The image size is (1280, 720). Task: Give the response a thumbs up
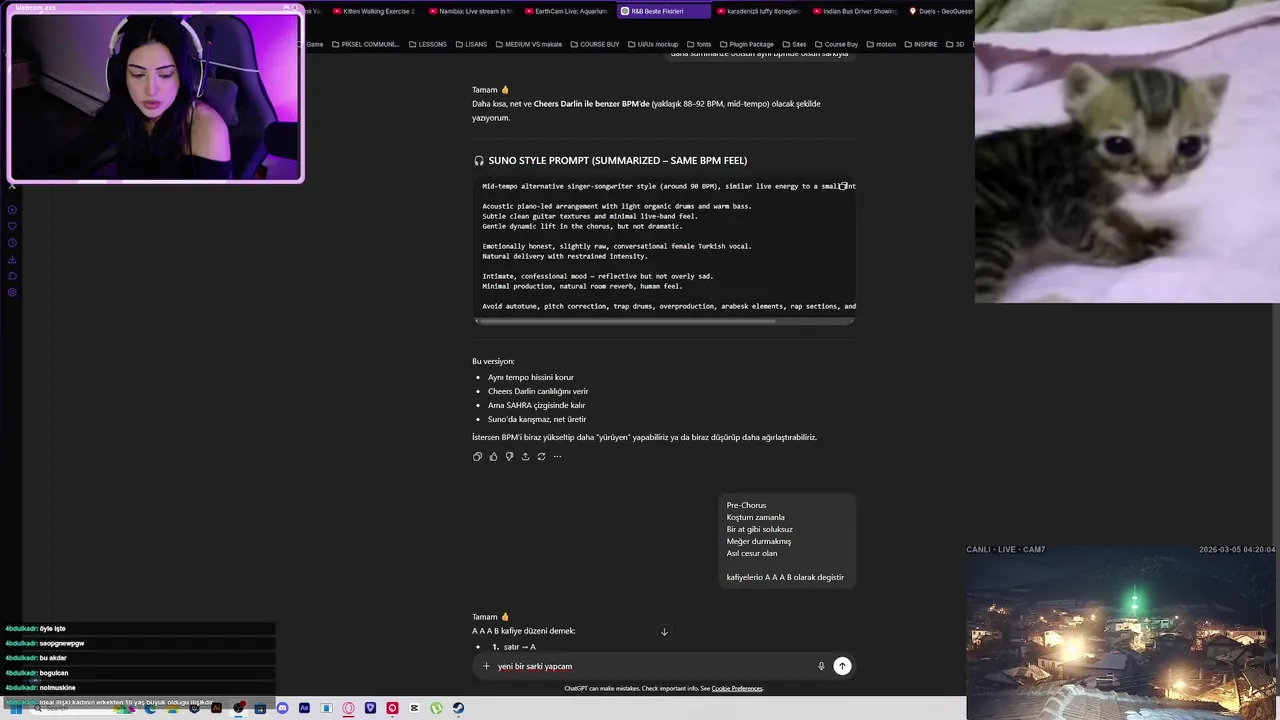(x=493, y=457)
